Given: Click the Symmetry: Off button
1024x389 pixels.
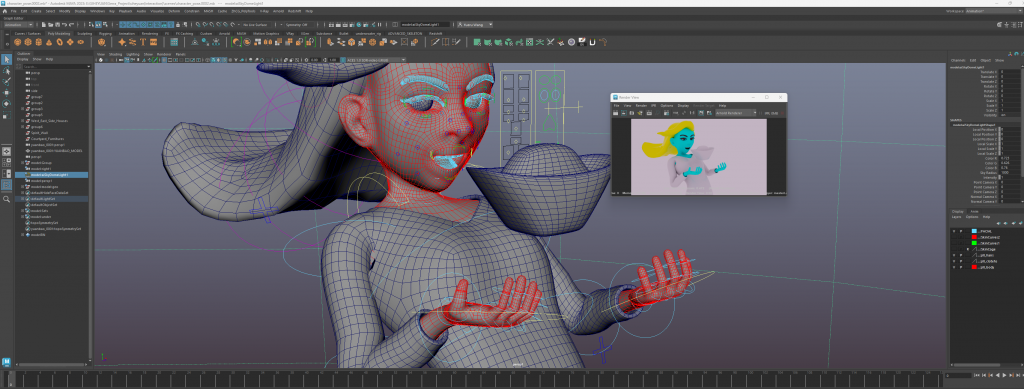Looking at the screenshot, I should pyautogui.click(x=299, y=25).
